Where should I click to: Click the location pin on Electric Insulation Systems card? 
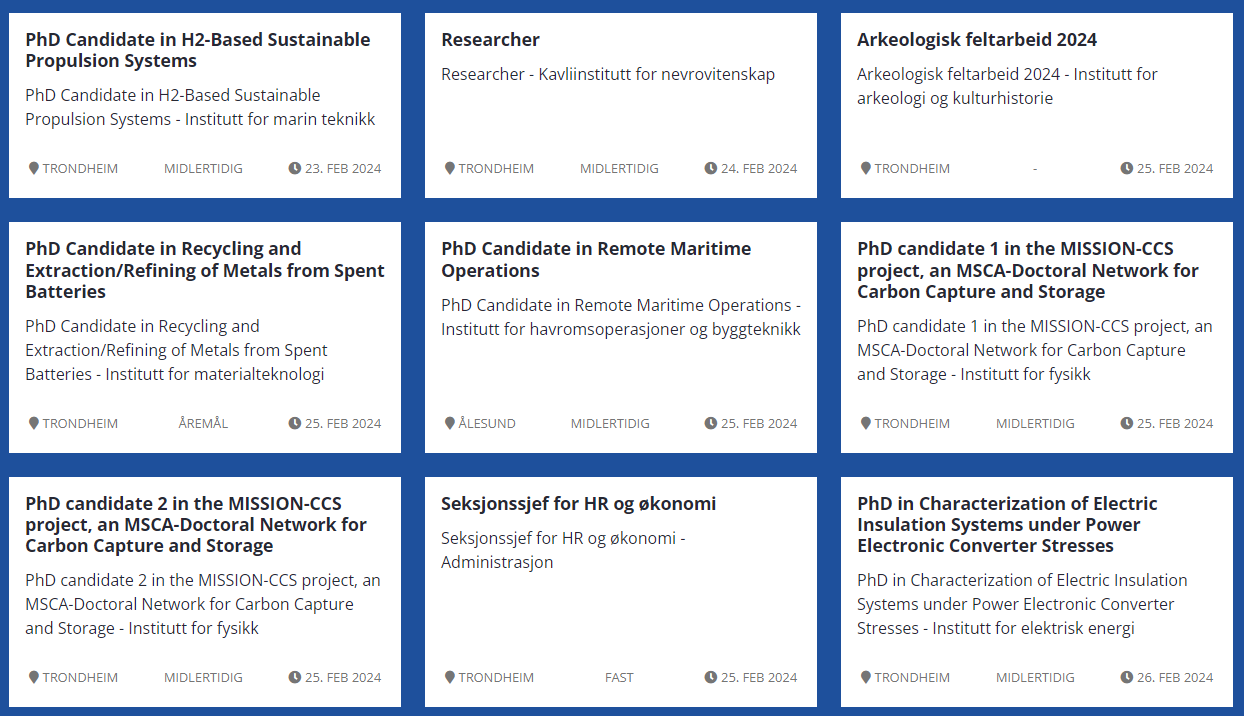pos(866,677)
